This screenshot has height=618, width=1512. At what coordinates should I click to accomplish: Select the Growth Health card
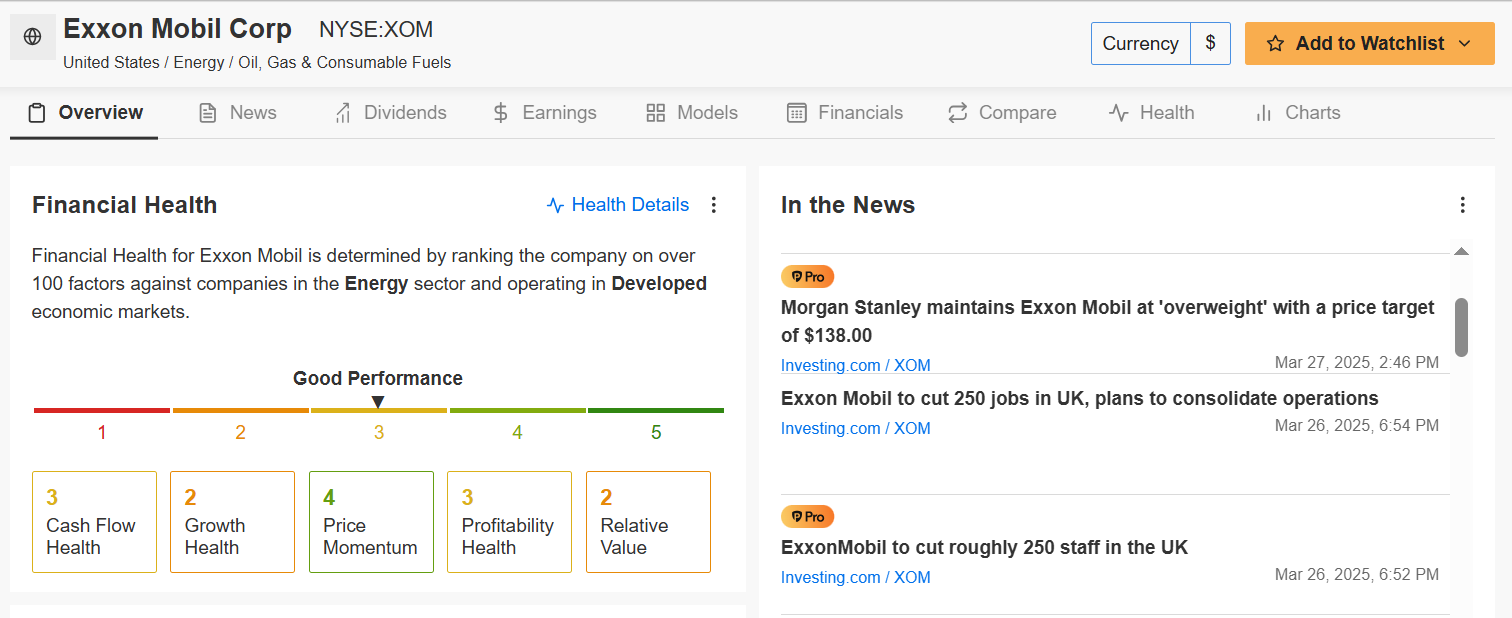tap(232, 522)
